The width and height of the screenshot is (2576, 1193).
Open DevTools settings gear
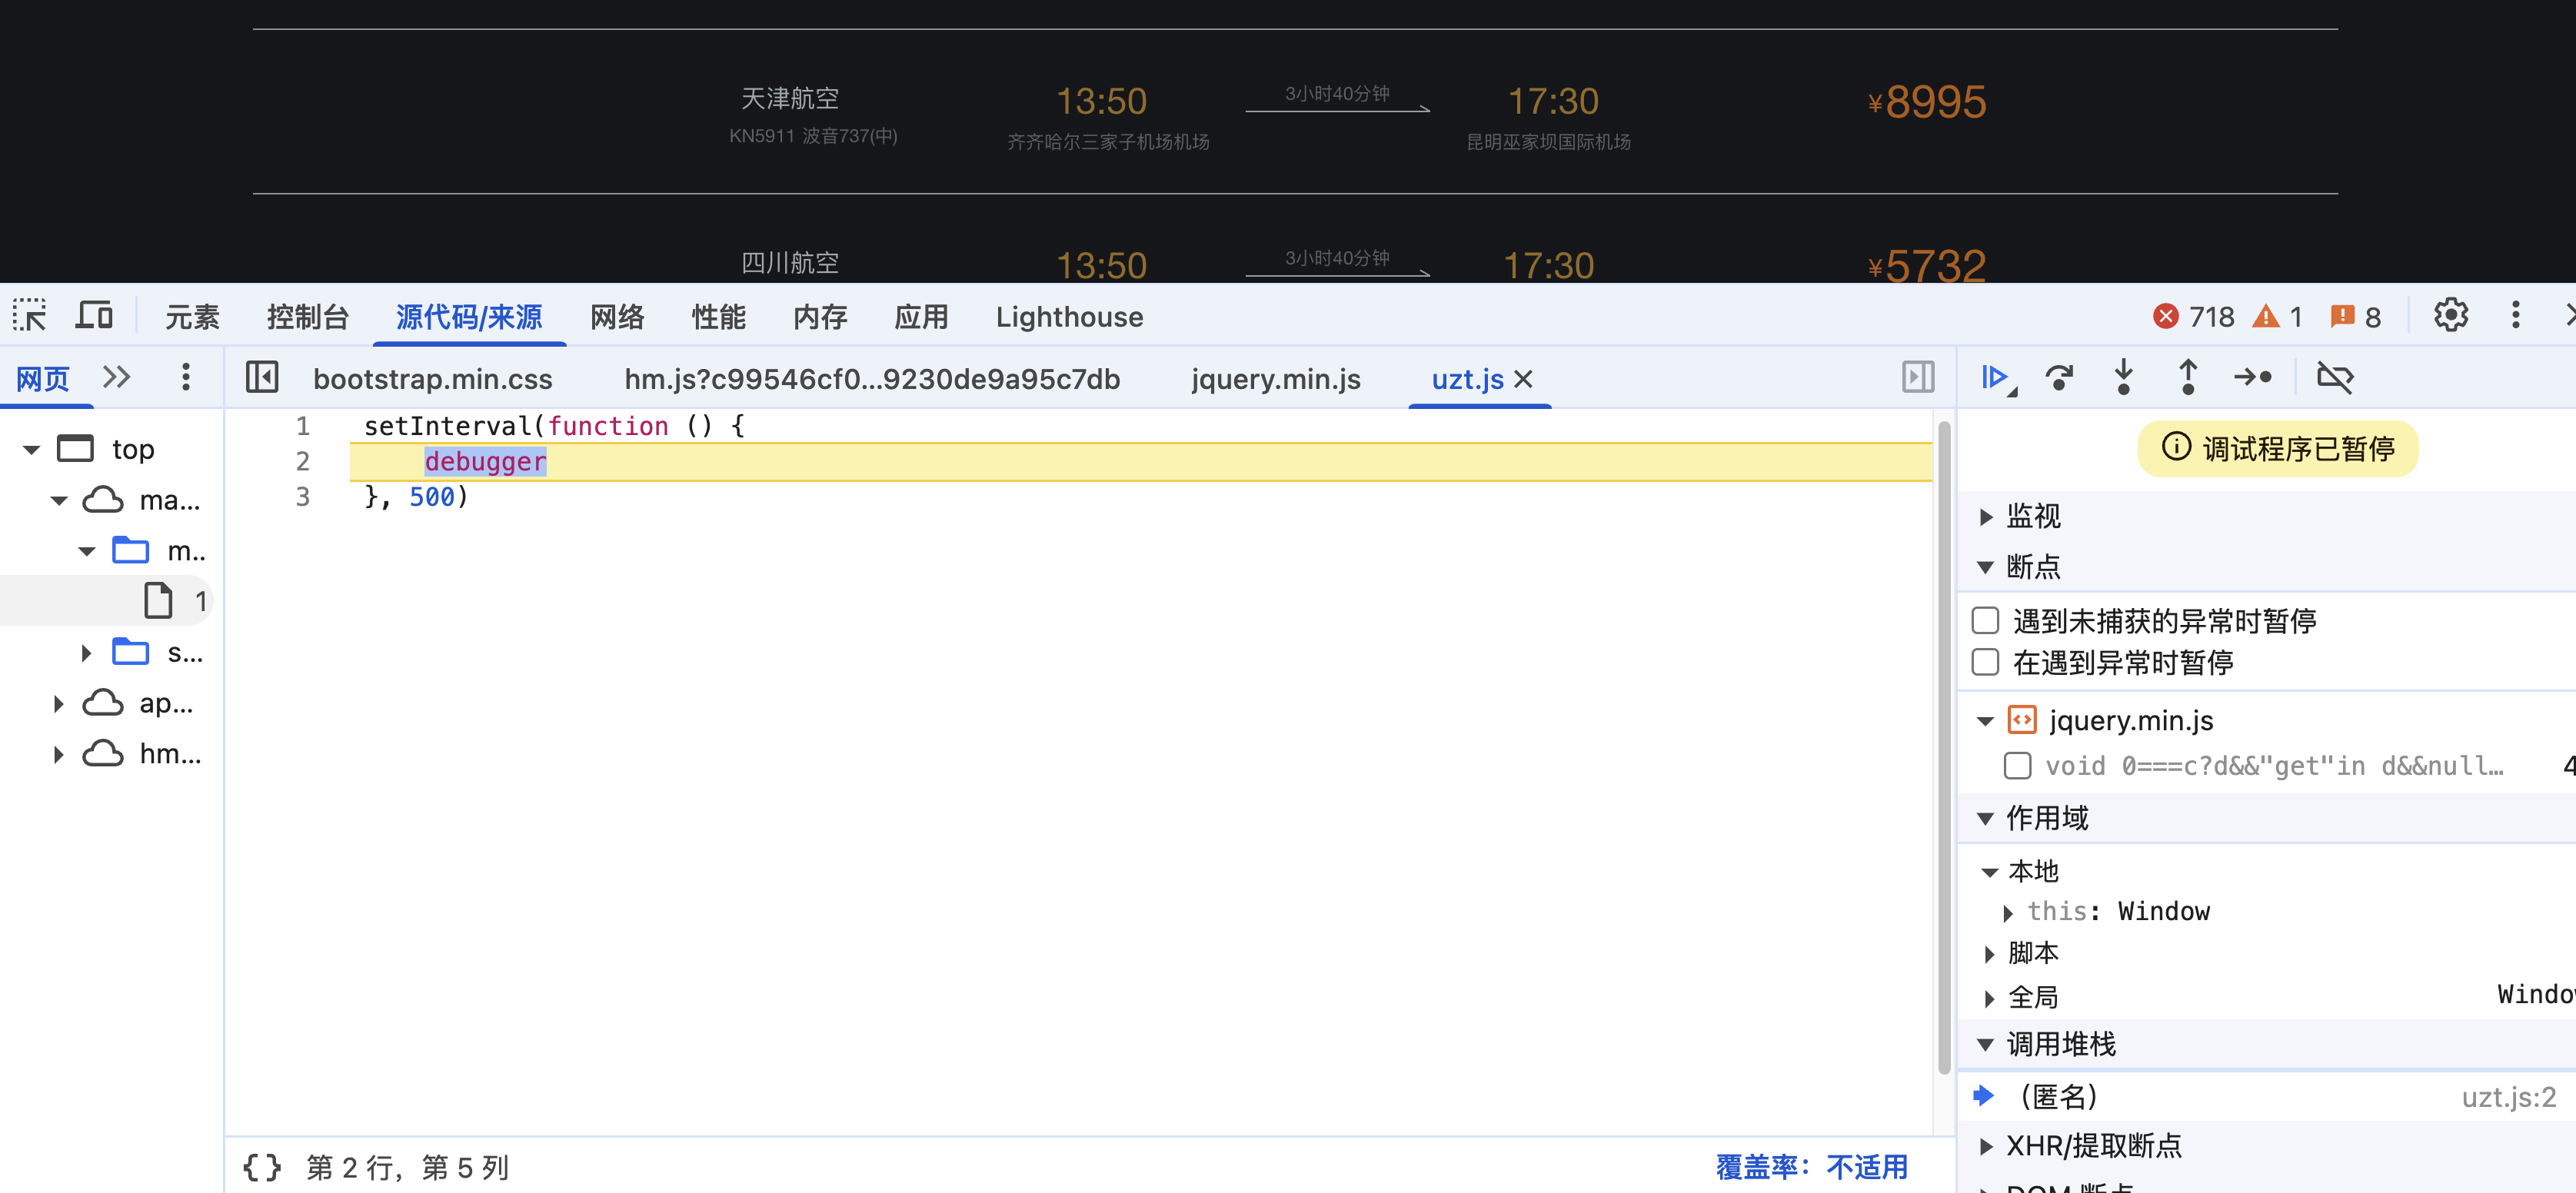(x=2450, y=316)
